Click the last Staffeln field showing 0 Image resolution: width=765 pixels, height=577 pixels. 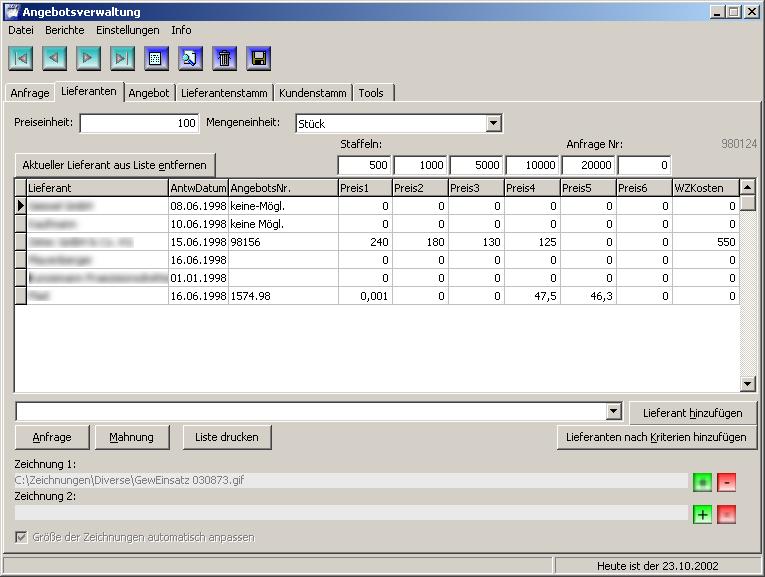pyautogui.click(x=644, y=165)
